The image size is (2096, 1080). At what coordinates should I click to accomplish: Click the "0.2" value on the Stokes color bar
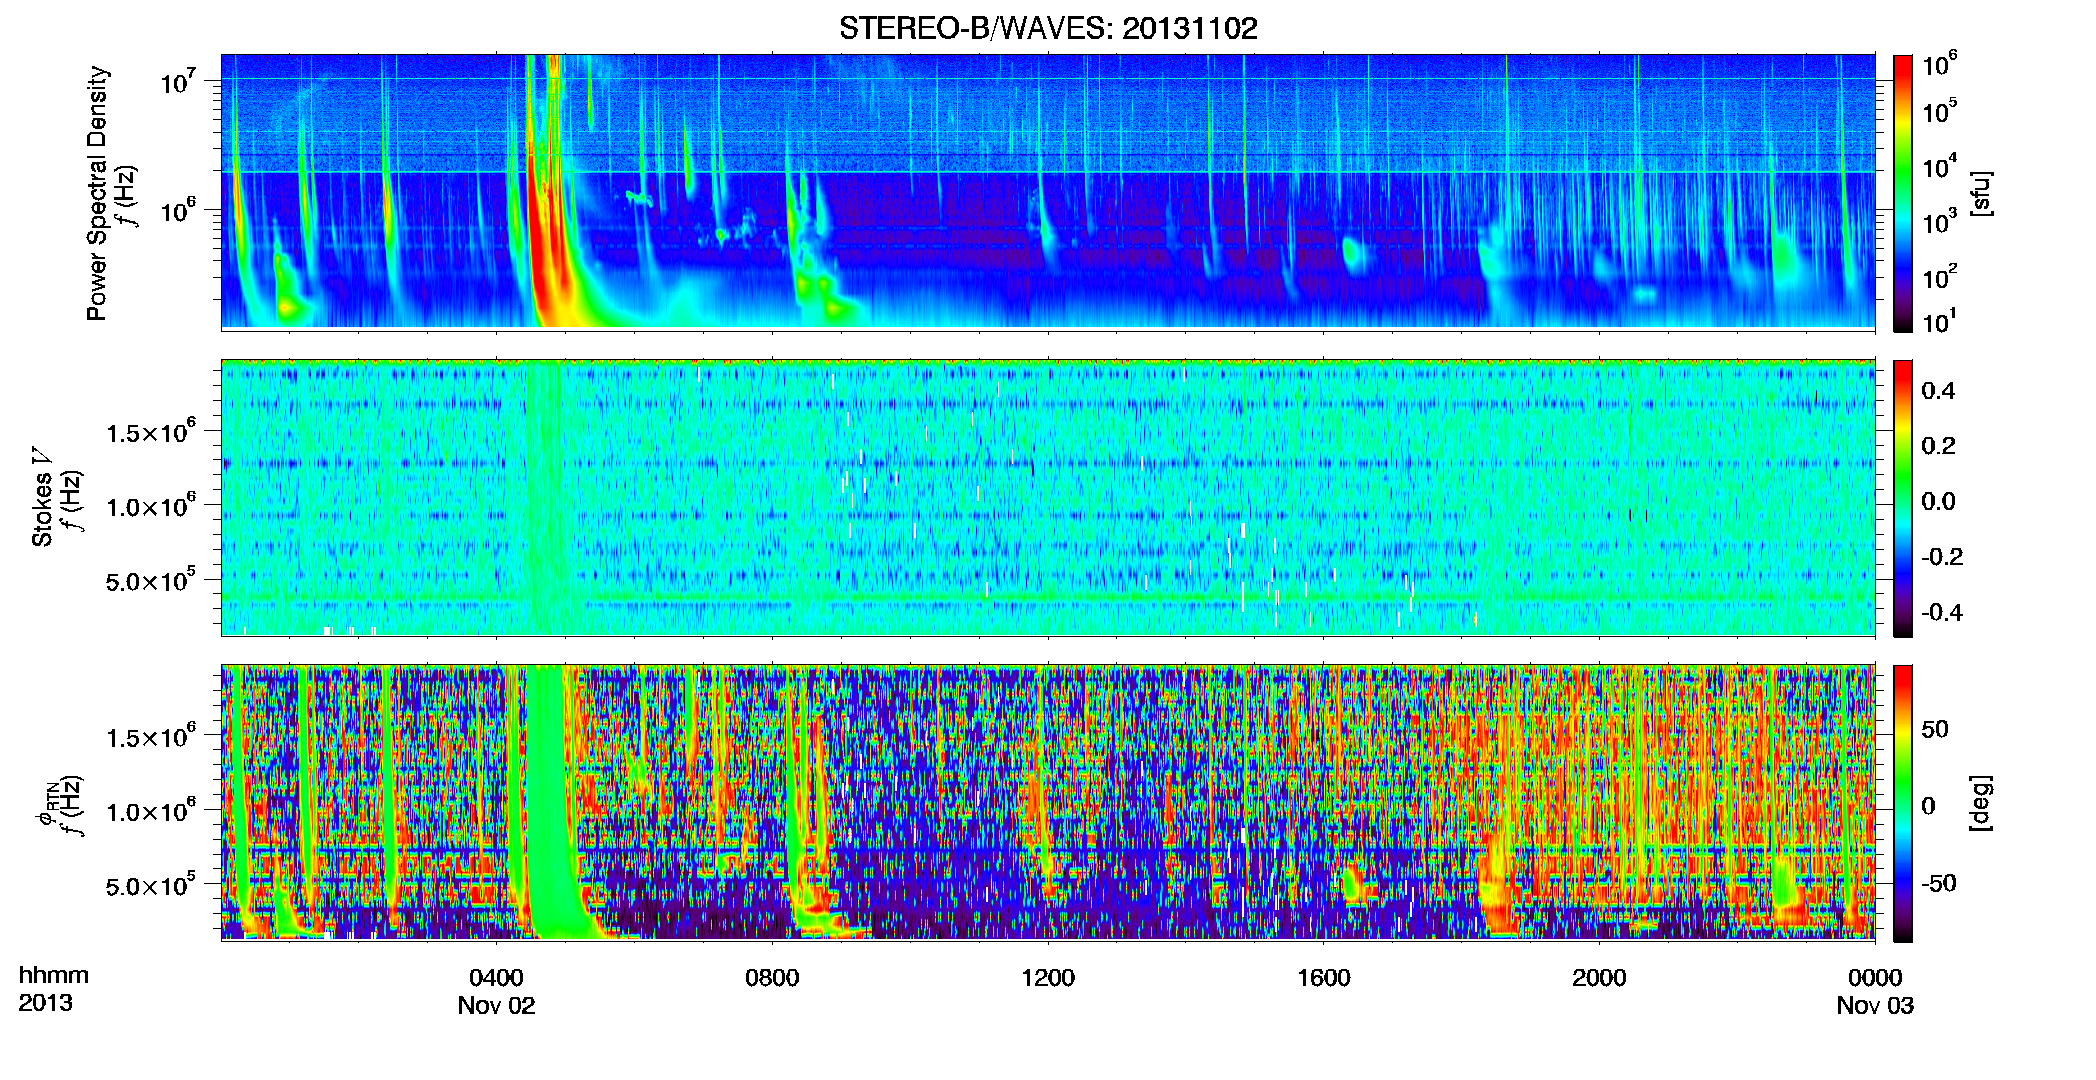1938,446
